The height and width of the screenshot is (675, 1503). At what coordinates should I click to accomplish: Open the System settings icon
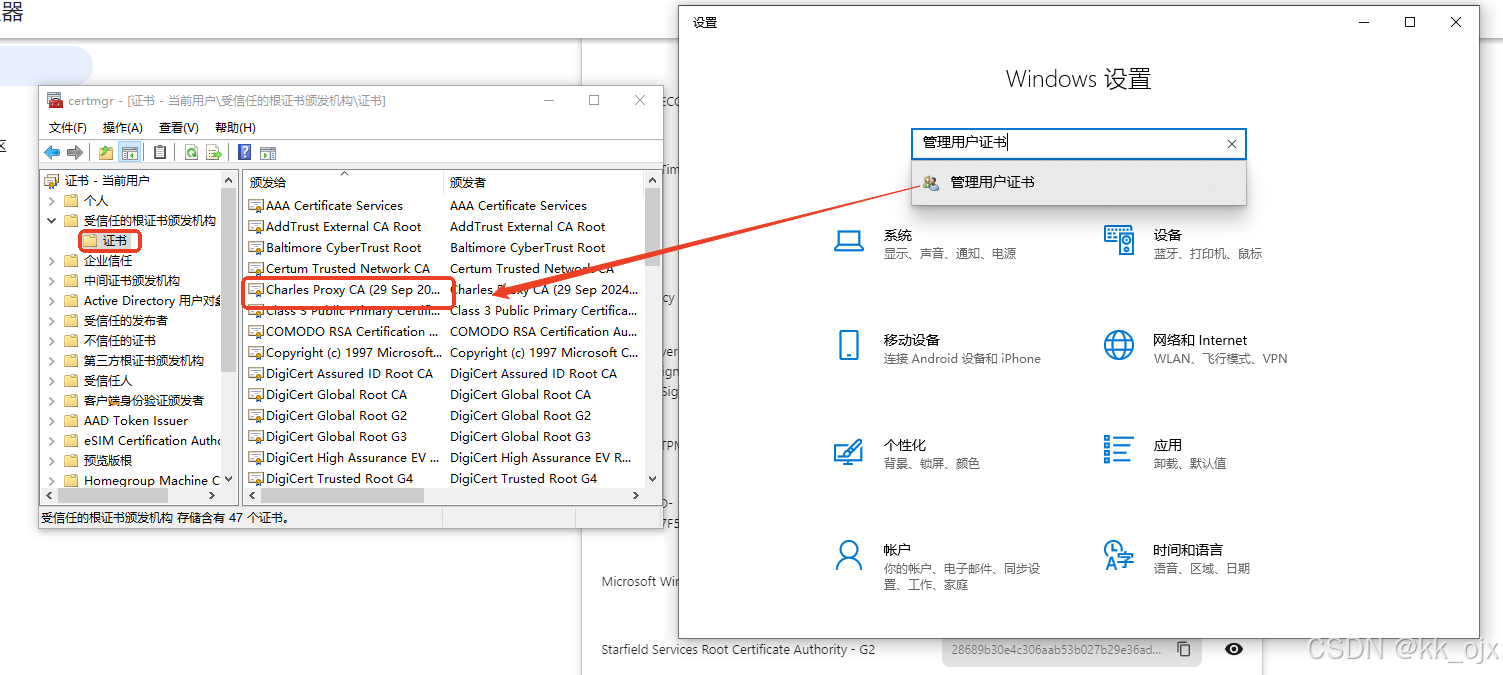[x=849, y=241]
